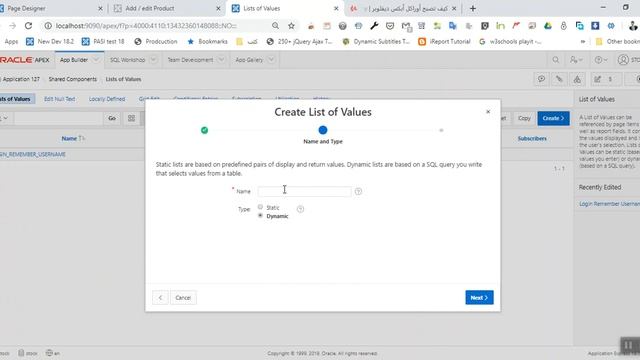Image resolution: width=640 pixels, height=360 pixels.
Task: Open the PASI test 18 bookmark
Action: pyautogui.click(x=103, y=42)
